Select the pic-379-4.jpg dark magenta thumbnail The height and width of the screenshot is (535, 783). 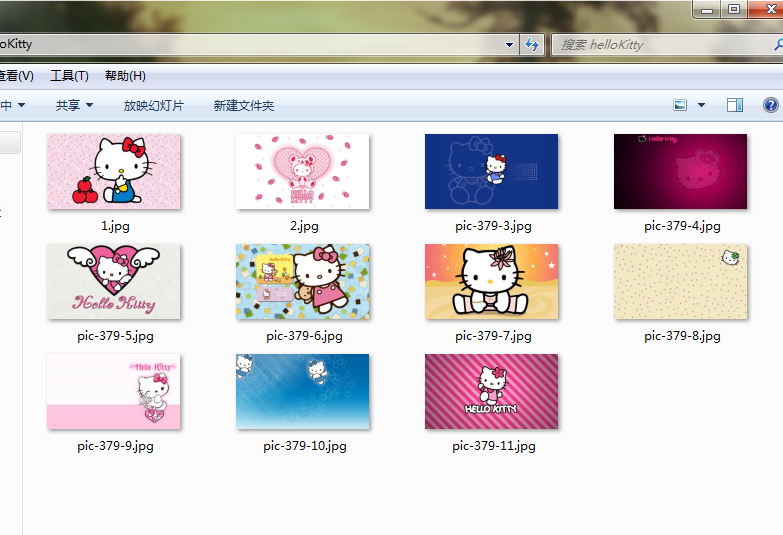click(681, 171)
